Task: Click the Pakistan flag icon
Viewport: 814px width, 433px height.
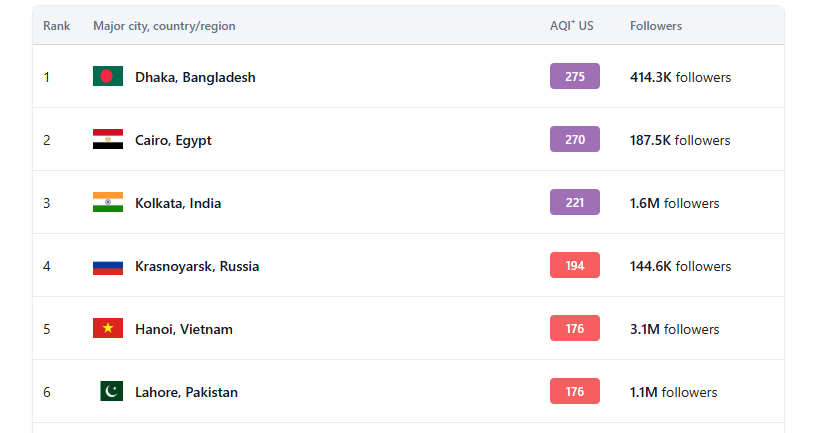Action: (x=111, y=392)
